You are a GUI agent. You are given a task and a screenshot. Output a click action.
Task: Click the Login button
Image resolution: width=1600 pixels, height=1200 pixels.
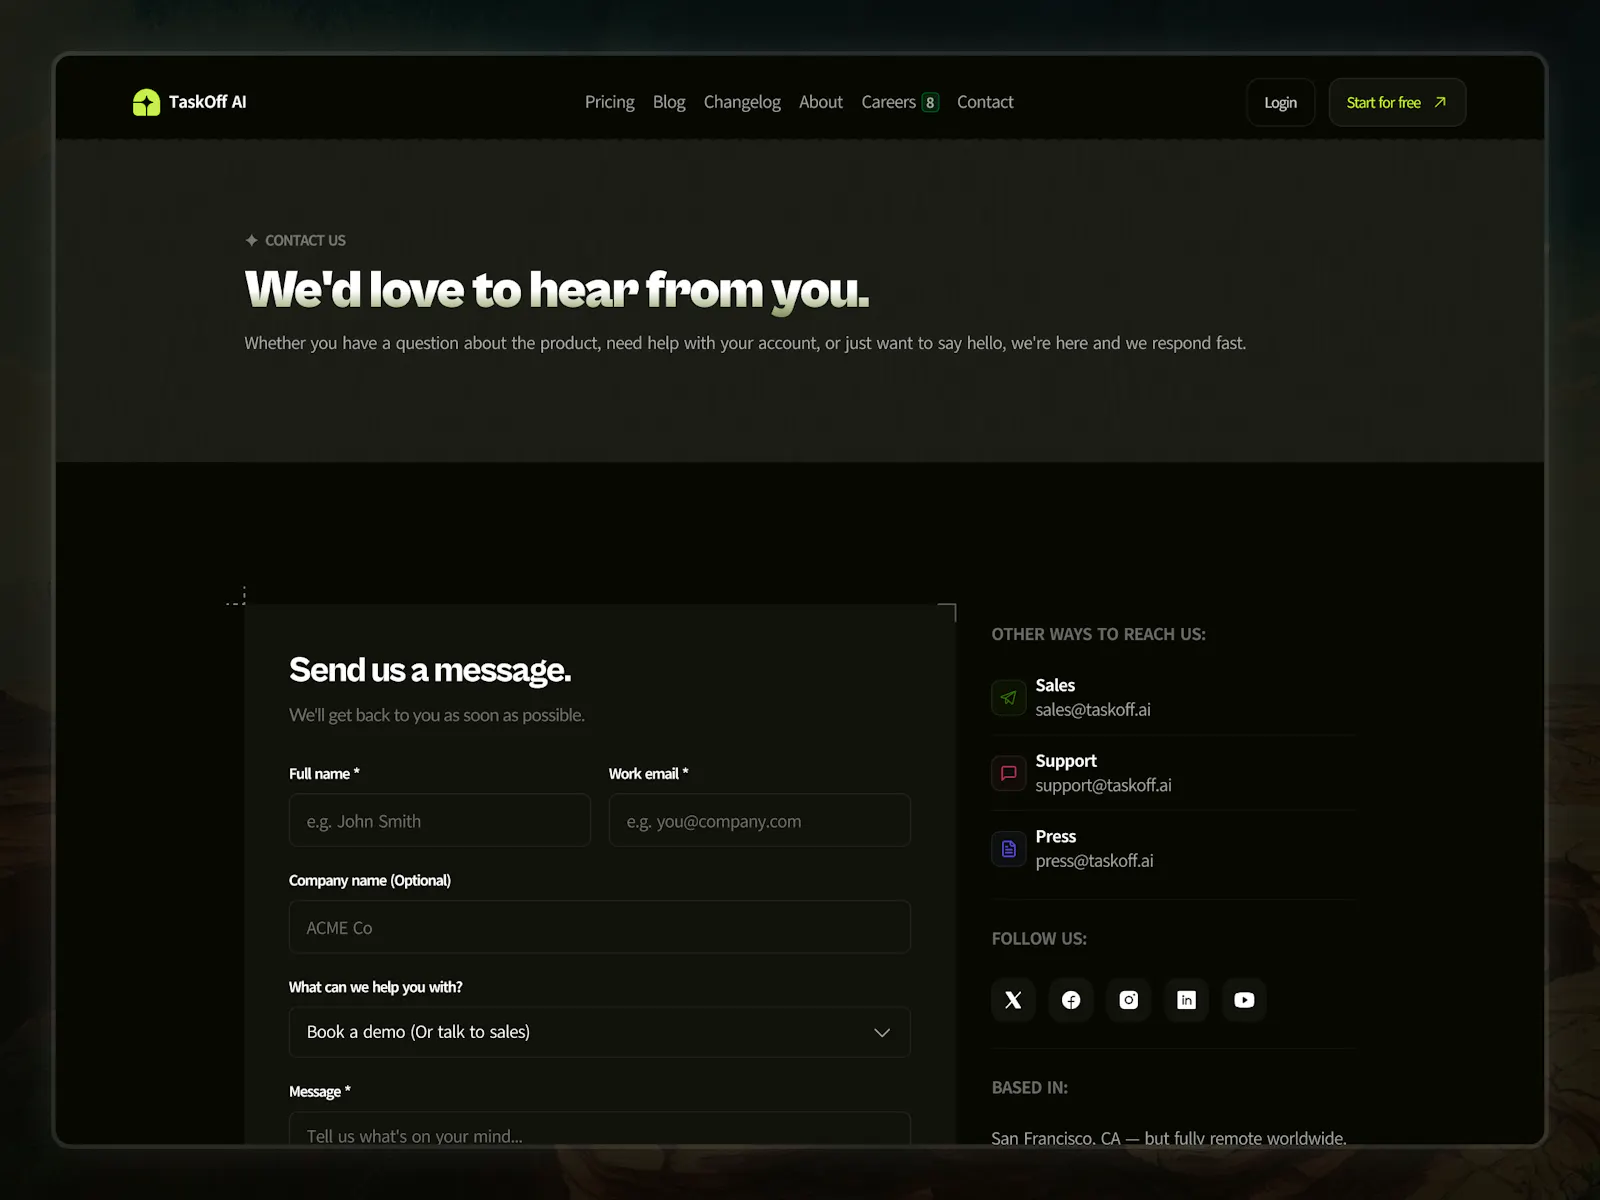click(x=1281, y=102)
